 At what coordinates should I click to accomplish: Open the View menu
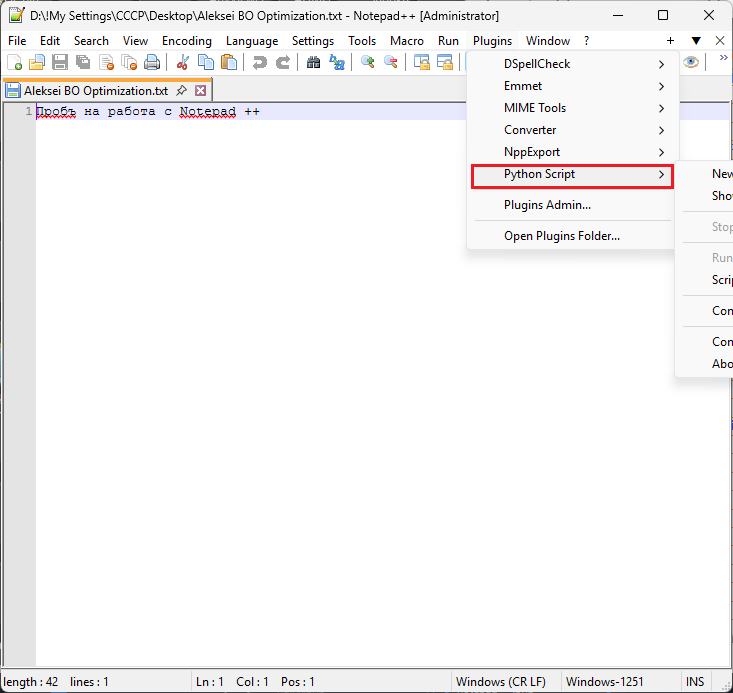135,41
